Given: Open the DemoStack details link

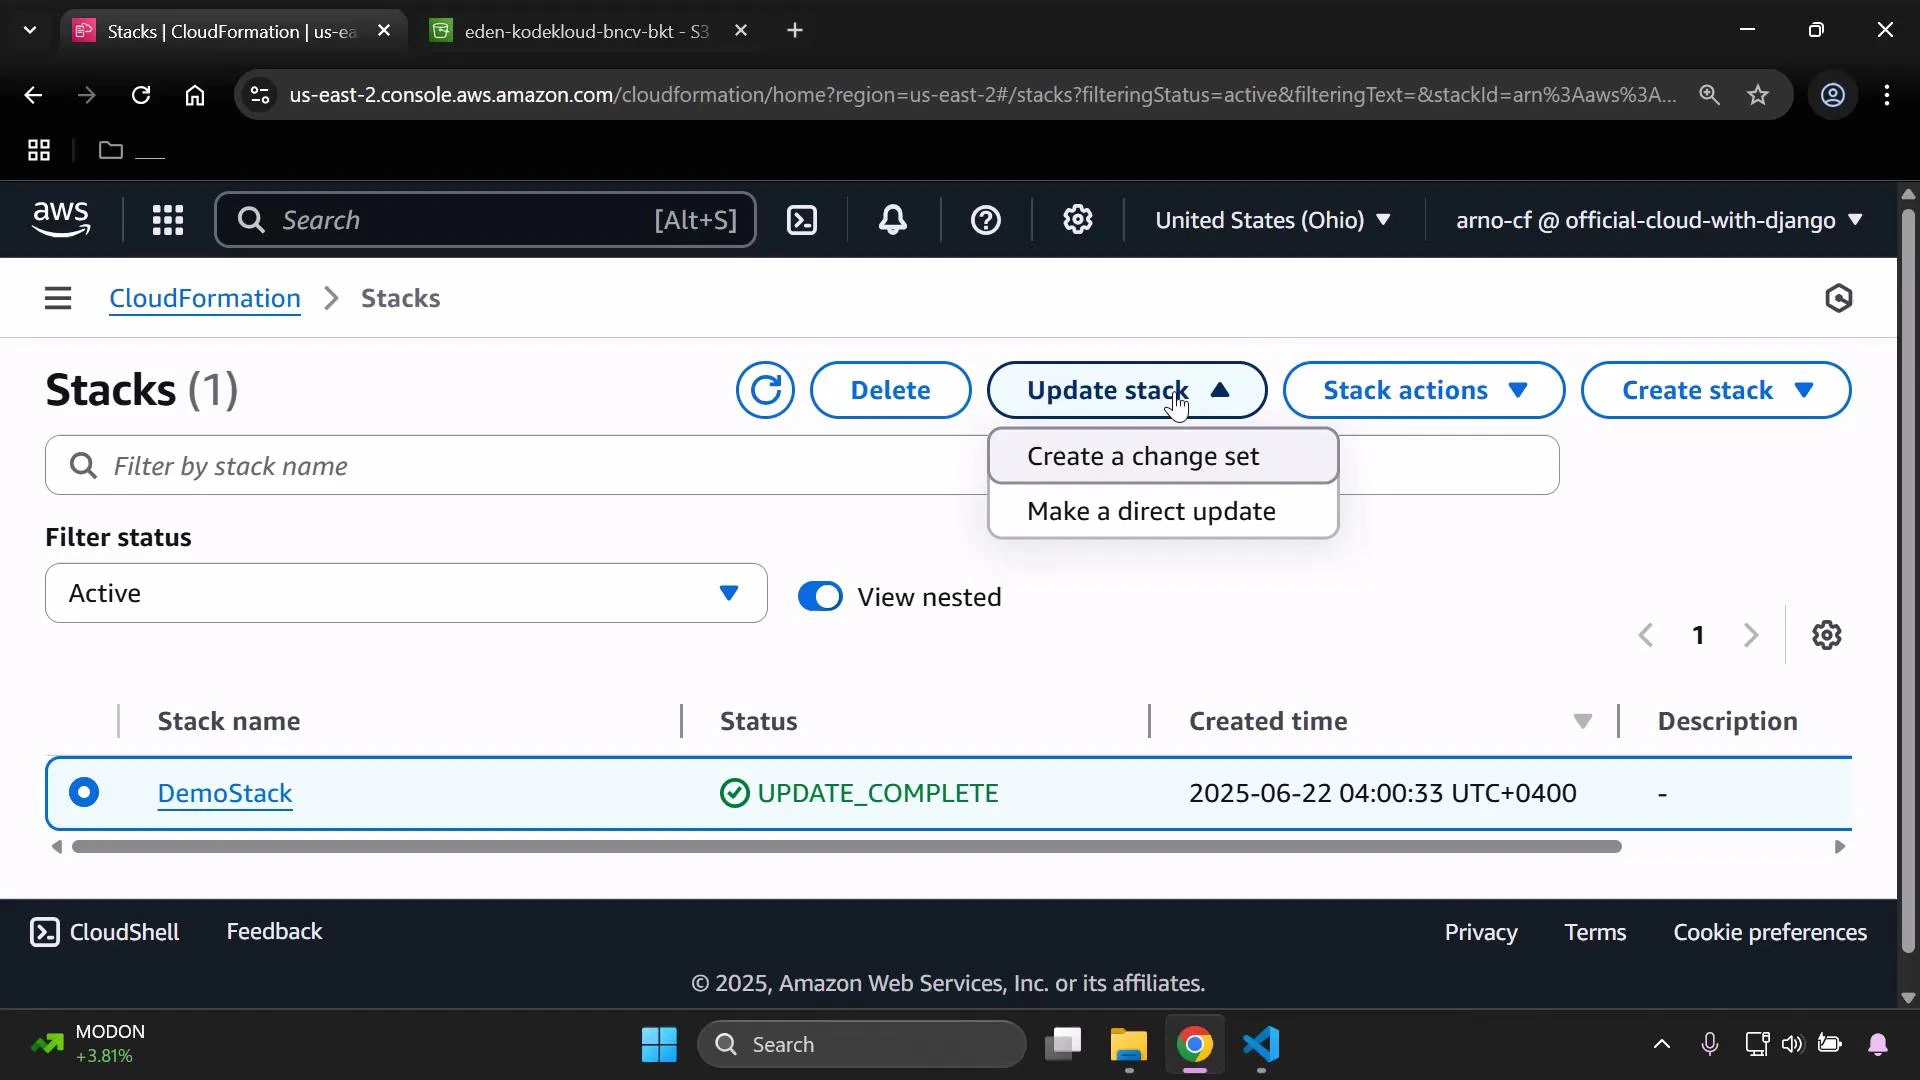Looking at the screenshot, I should 225,792.
